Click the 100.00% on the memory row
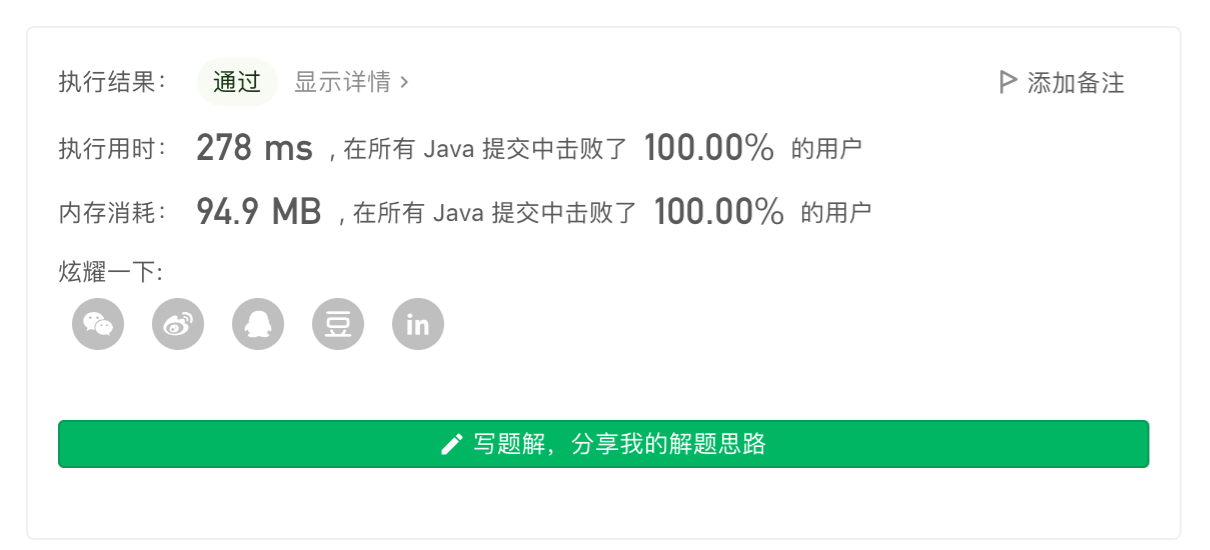The width and height of the screenshot is (1210, 550). coord(718,212)
